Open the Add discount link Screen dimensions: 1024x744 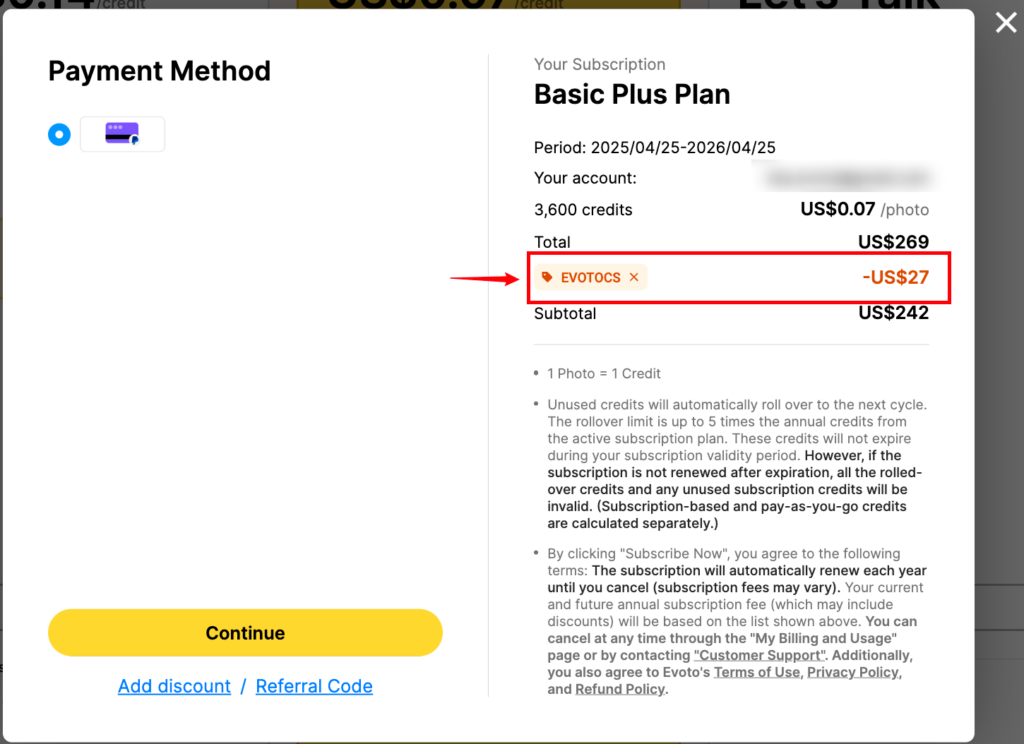coord(174,686)
